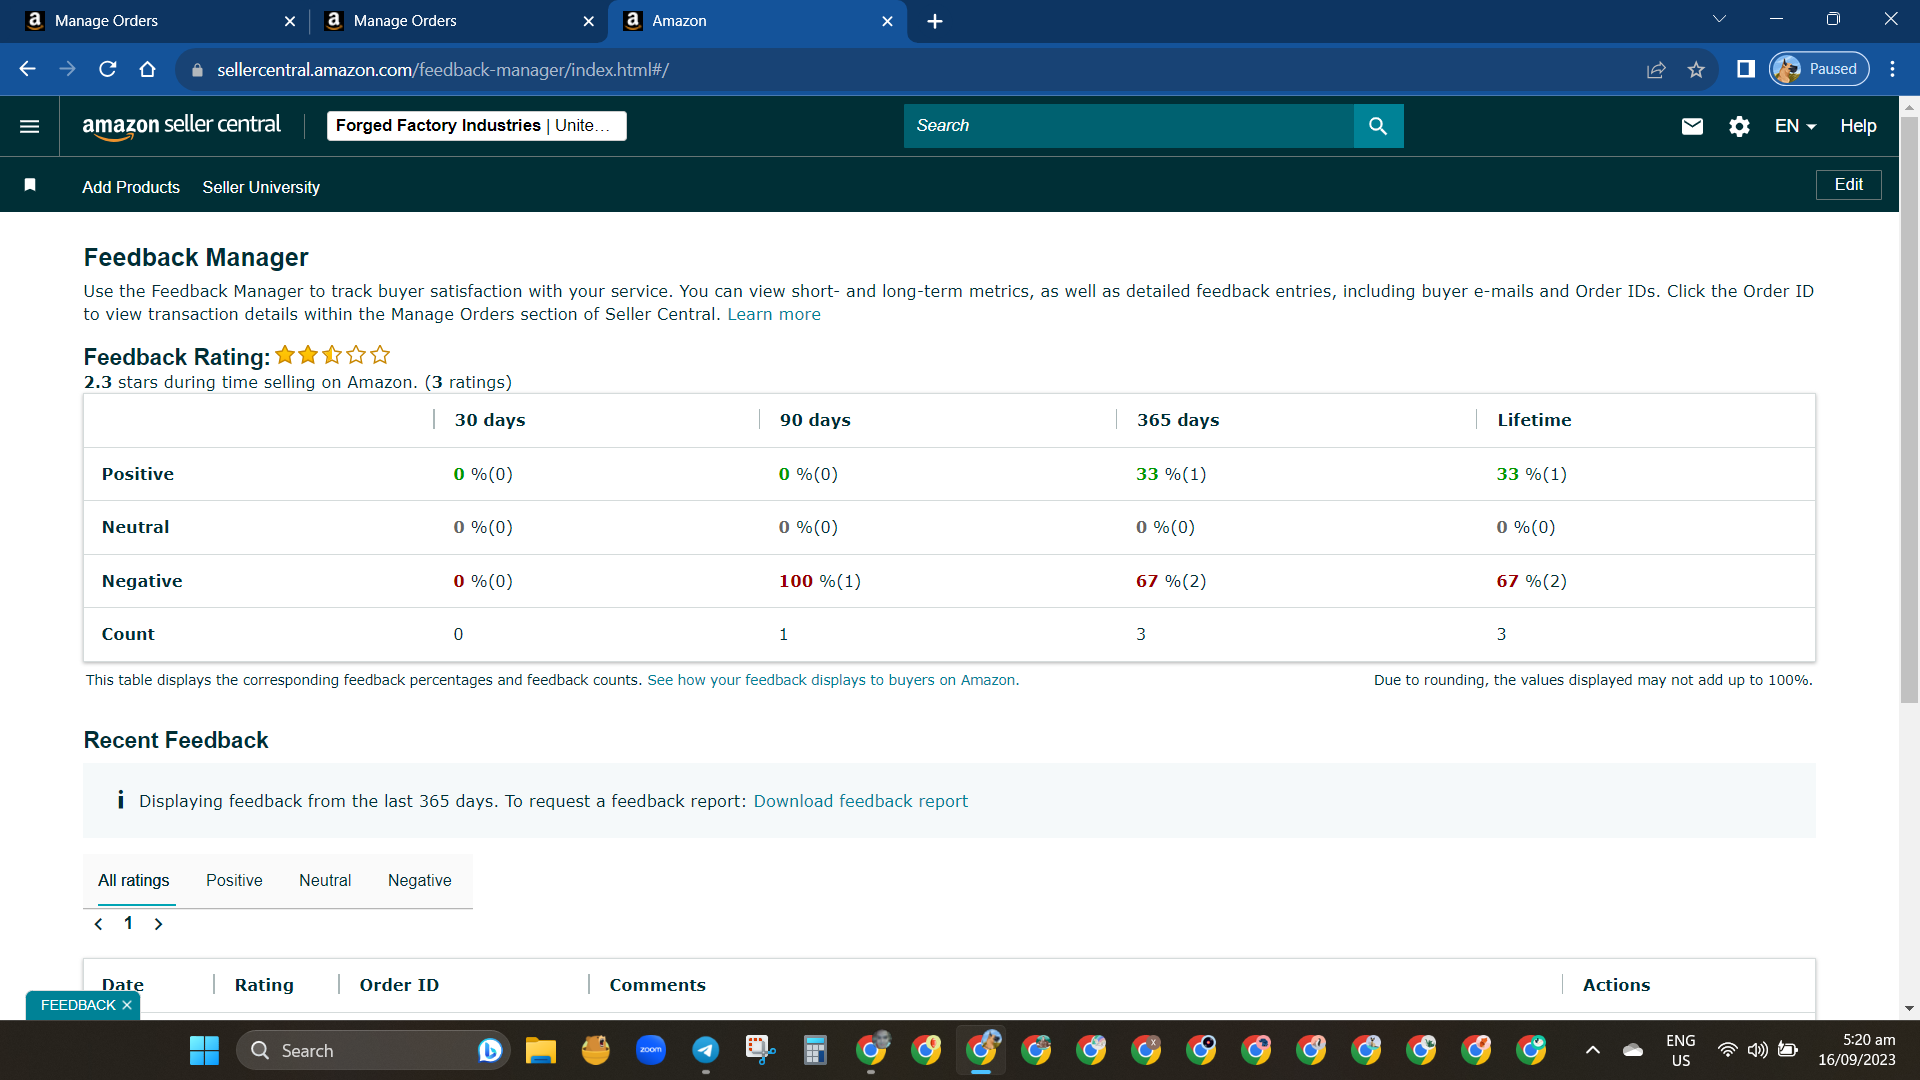Click the feedback rating stars
Viewport: 1920px width, 1080px height.
[x=333, y=355]
